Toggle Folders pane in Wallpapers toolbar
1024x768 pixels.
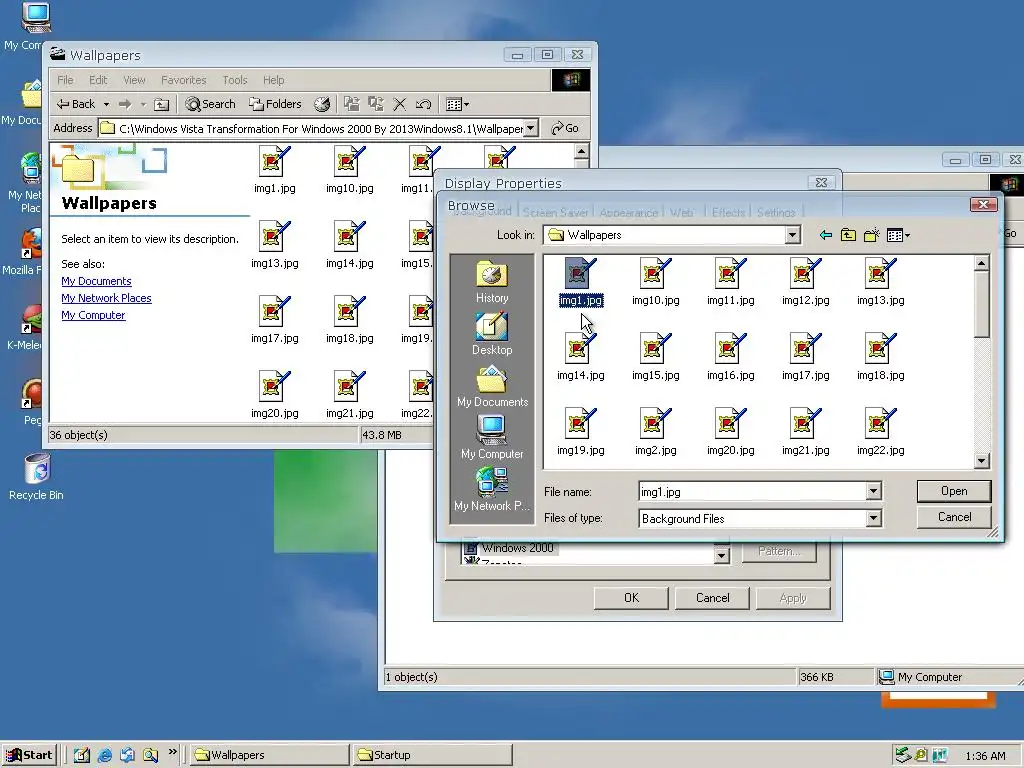(275, 104)
